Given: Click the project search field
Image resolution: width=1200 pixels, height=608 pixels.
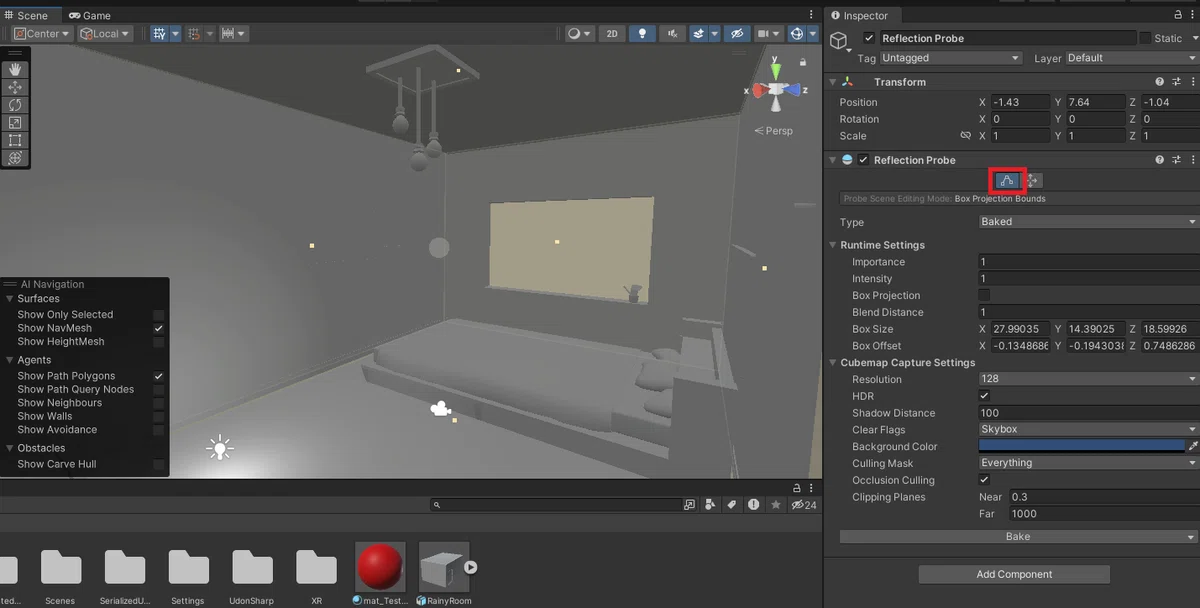Looking at the screenshot, I should 555,505.
